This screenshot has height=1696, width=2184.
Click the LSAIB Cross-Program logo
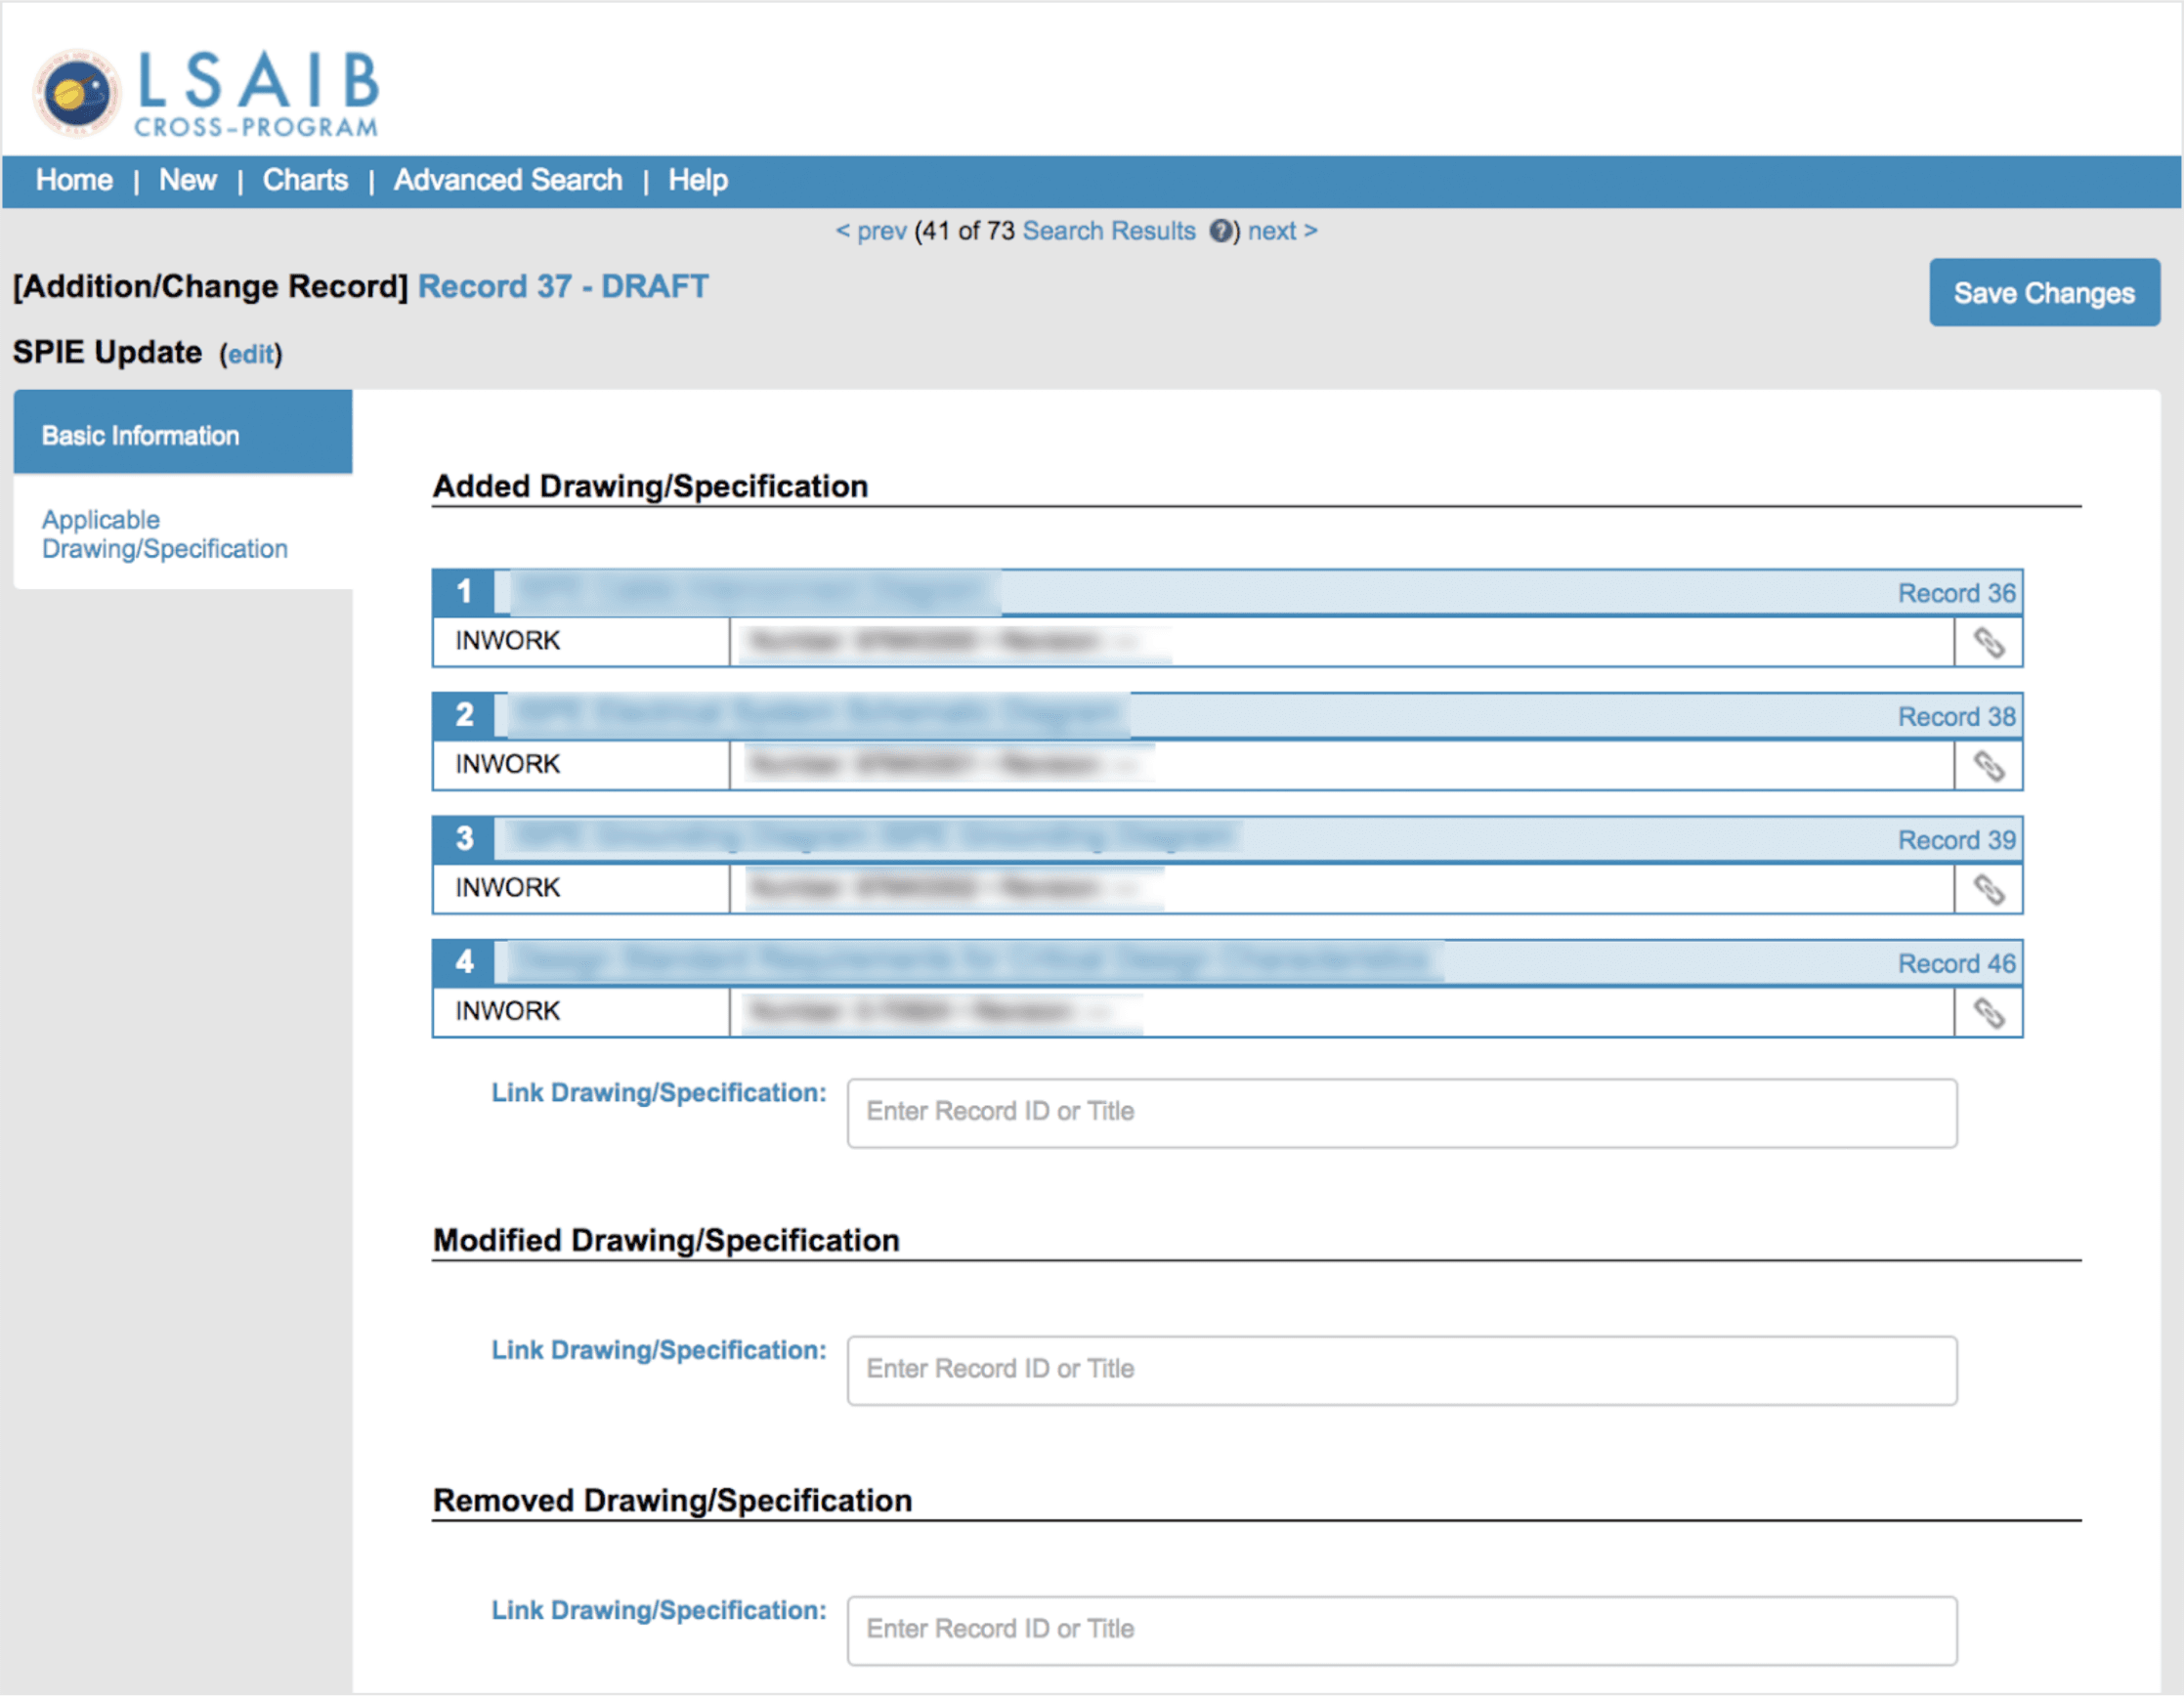click(x=205, y=88)
